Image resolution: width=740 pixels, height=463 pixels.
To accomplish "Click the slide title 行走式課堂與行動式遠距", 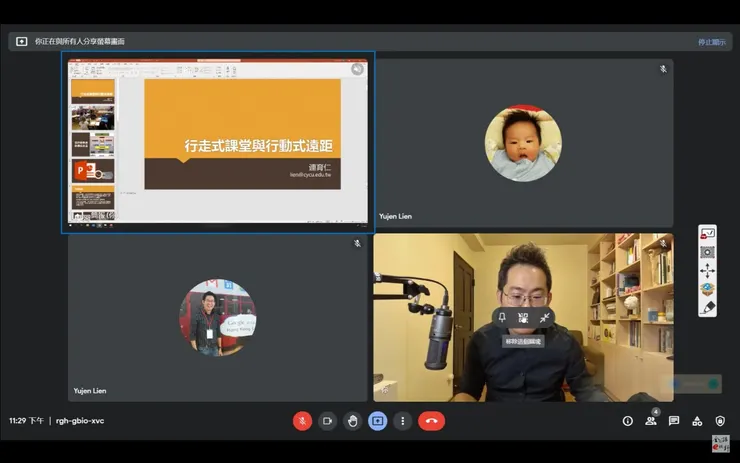I will [x=259, y=146].
